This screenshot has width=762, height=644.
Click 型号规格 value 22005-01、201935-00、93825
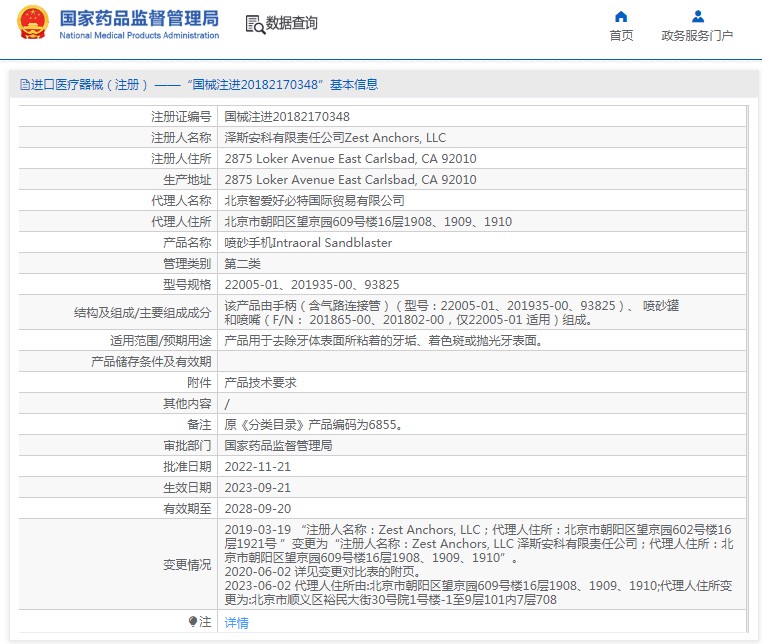pos(312,284)
